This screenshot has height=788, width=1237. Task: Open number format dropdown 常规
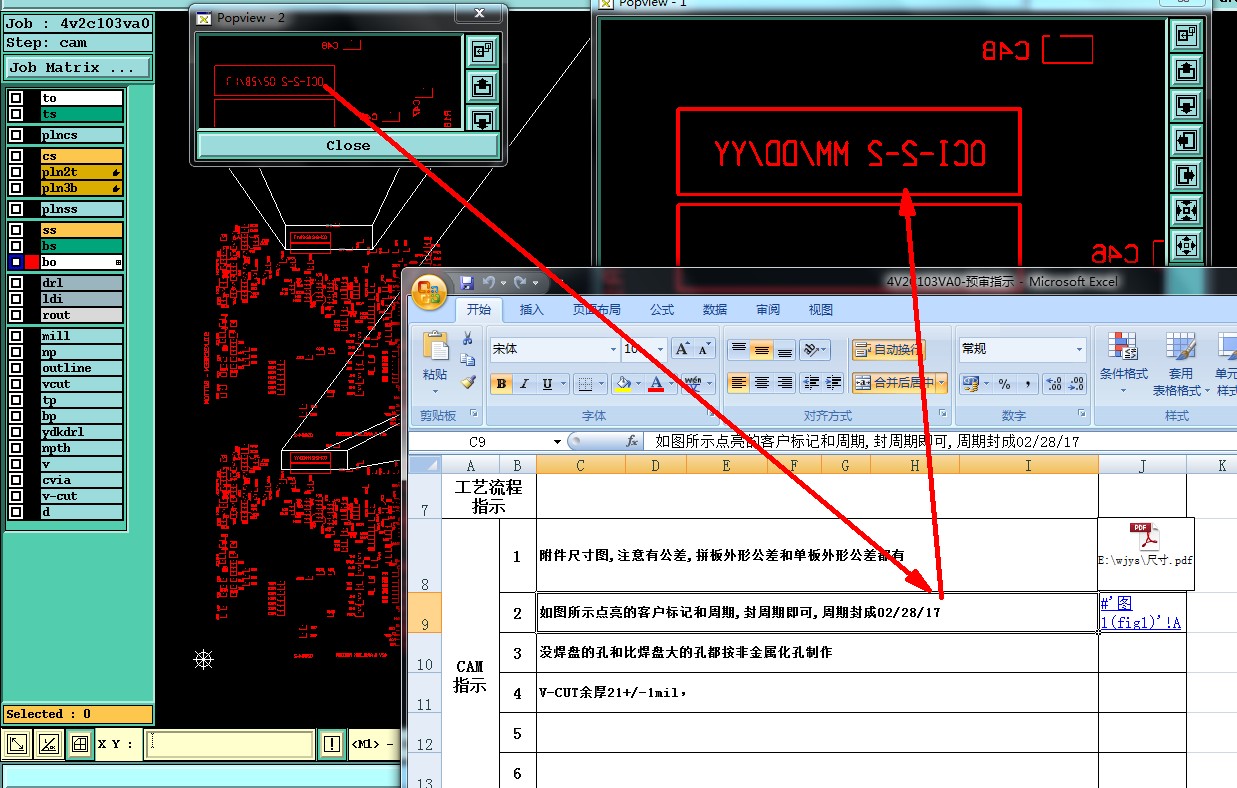tap(1079, 349)
